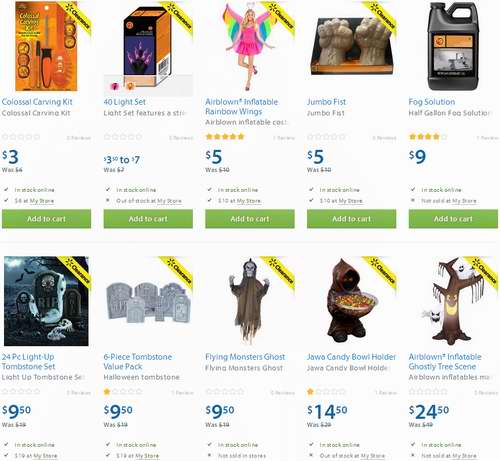The image size is (500, 461).
Task: Add the 40 Light Set to cart
Action: pos(148,219)
